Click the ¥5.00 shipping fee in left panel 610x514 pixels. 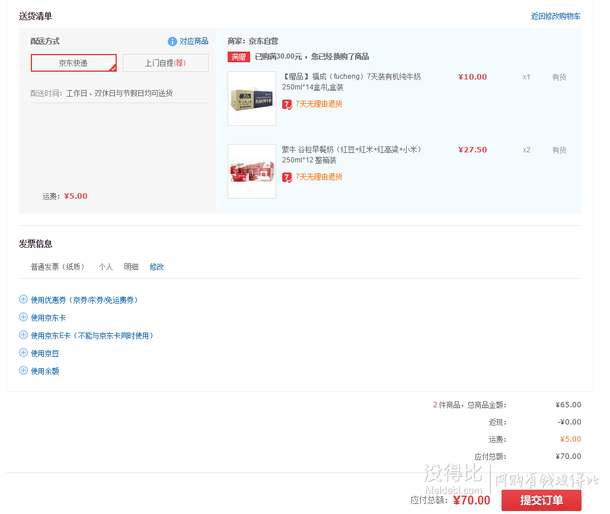pyautogui.click(x=76, y=196)
